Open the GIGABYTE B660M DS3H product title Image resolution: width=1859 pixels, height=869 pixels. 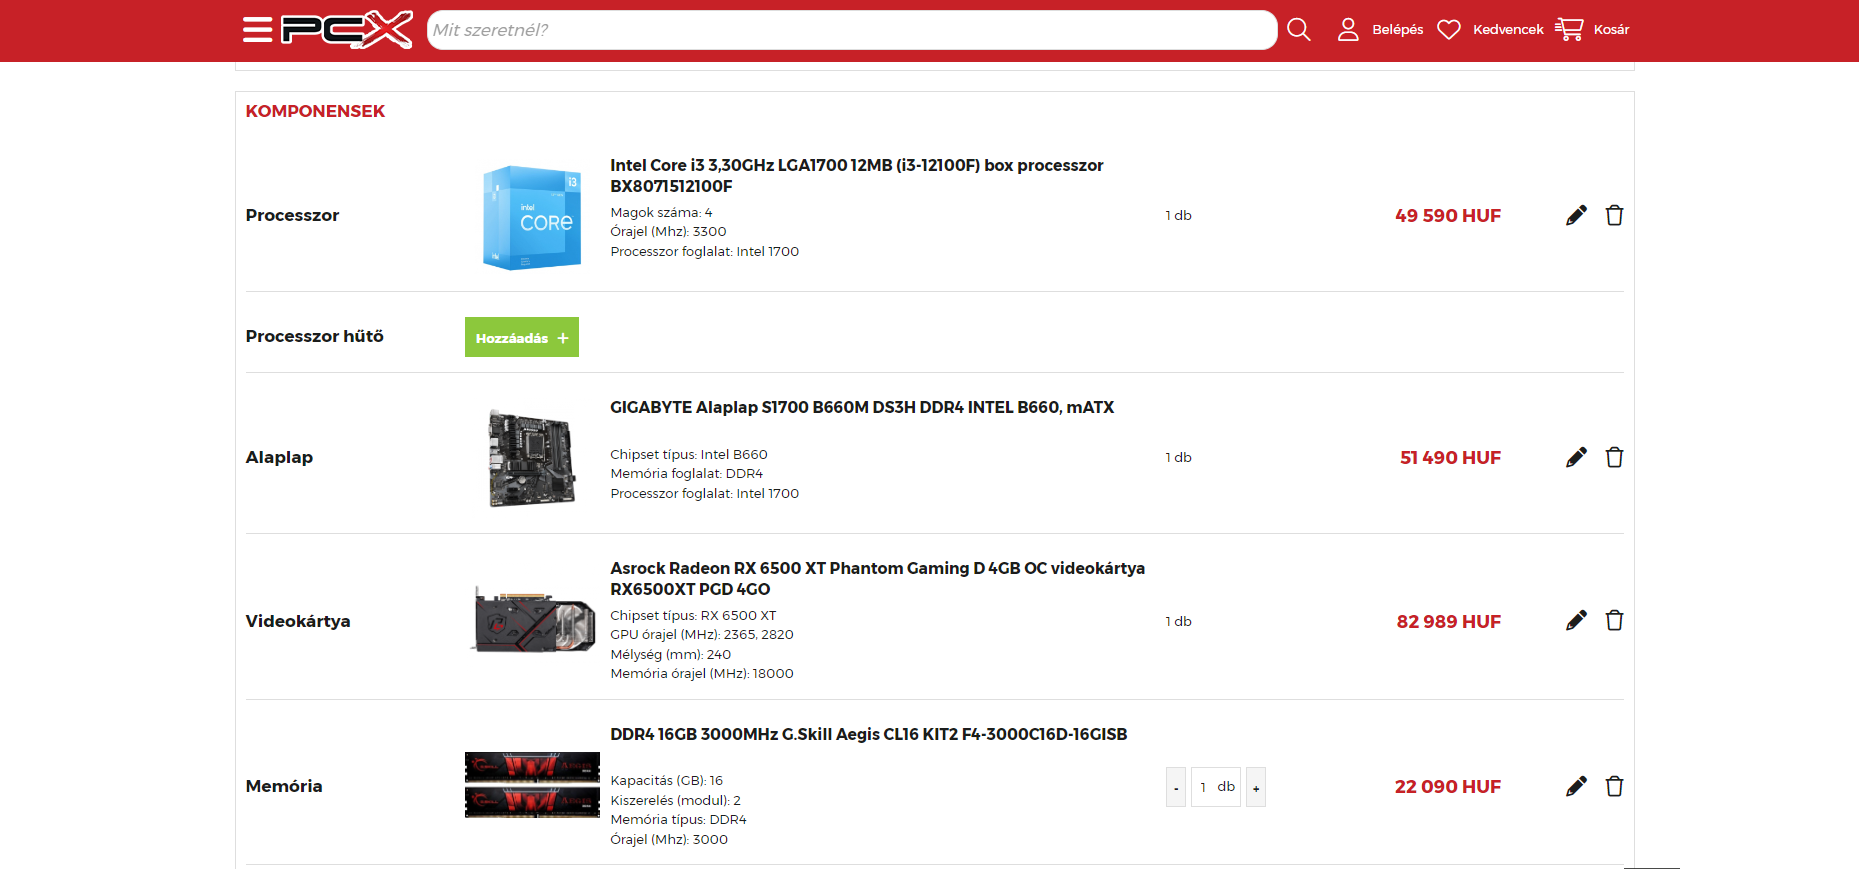click(x=862, y=407)
